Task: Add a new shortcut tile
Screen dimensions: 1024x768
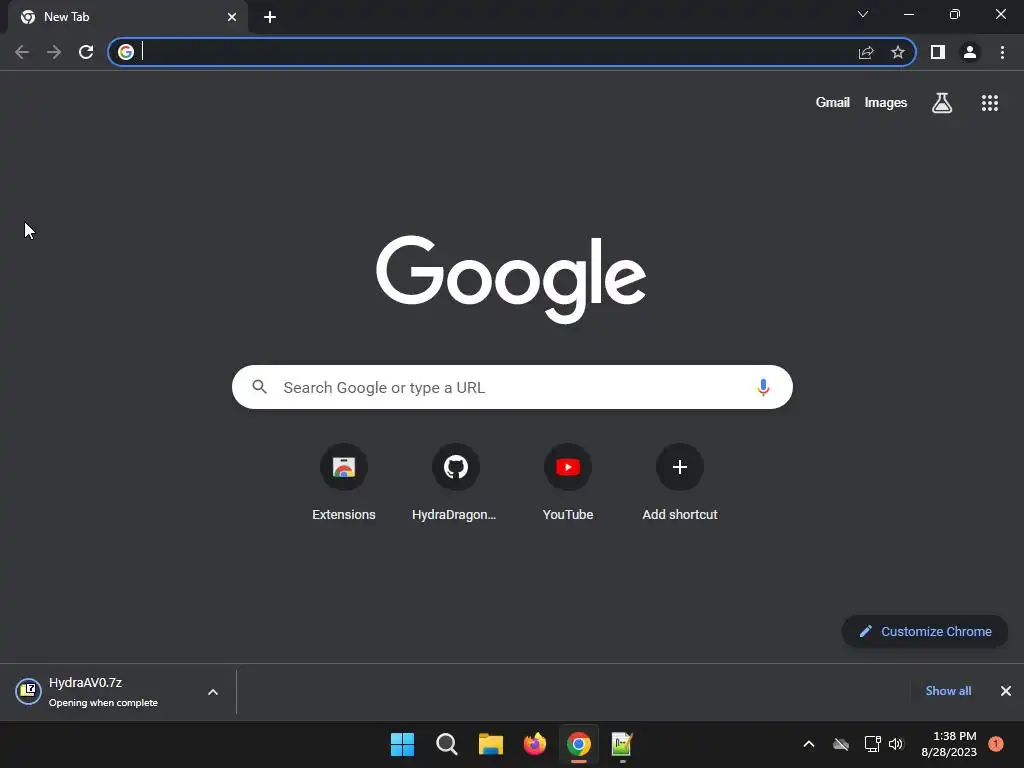Action: click(x=680, y=483)
